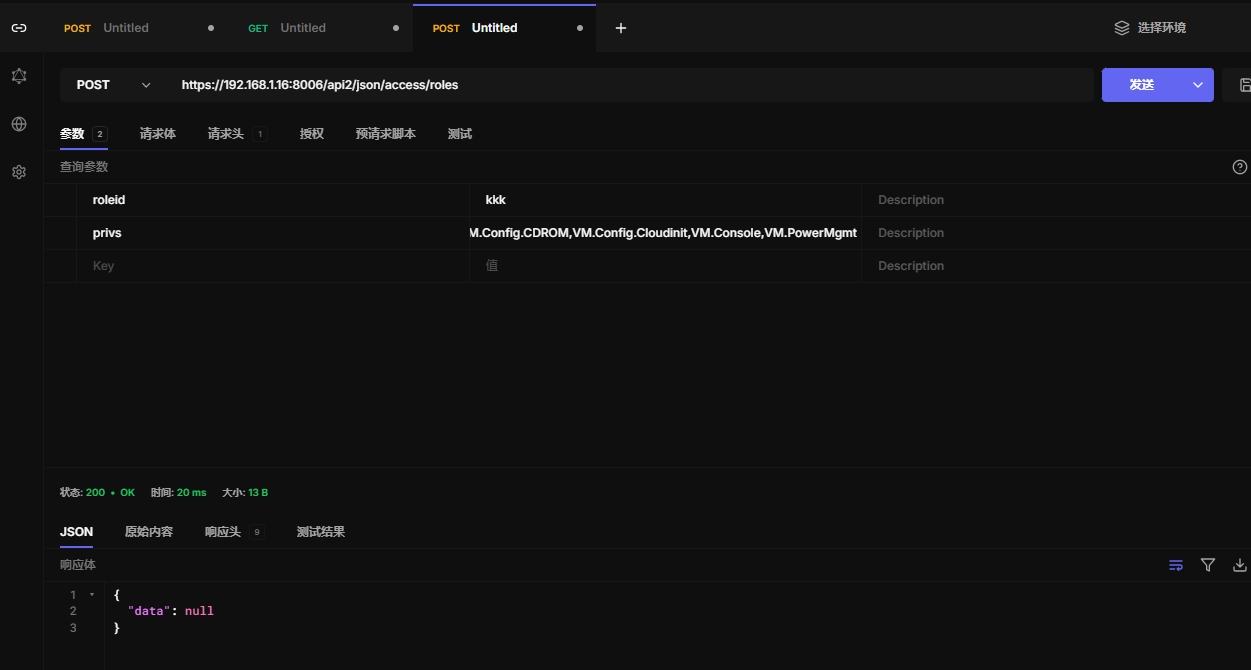This screenshot has height=670, width=1251.
Task: Close the active POST Untitled tab via dot
Action: tap(580, 28)
